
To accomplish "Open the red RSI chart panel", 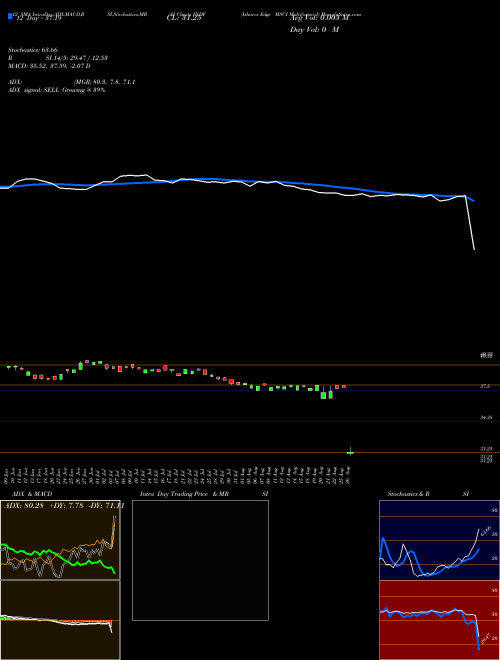I will tap(439, 620).
